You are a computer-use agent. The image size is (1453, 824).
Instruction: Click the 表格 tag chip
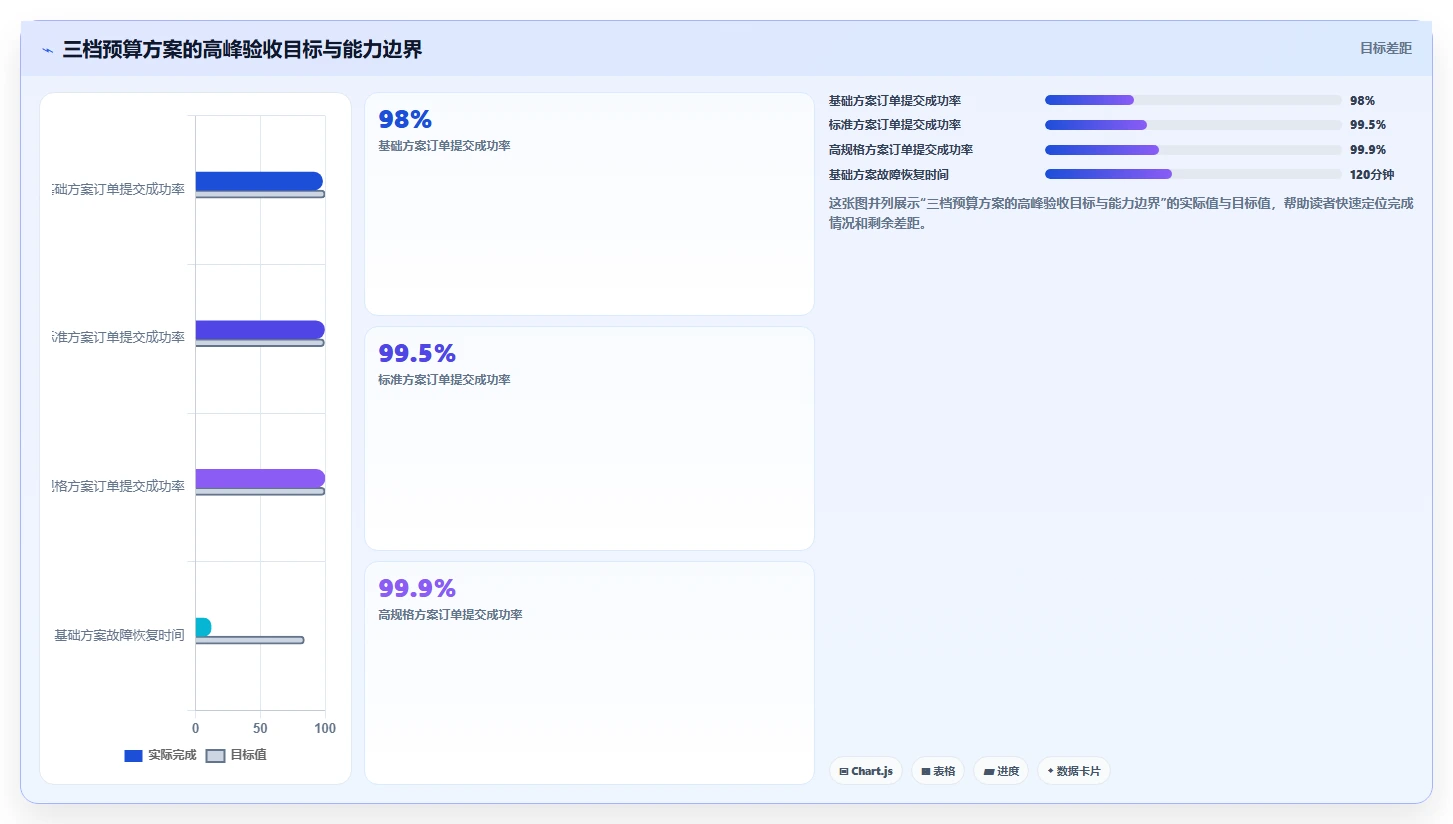(x=938, y=771)
